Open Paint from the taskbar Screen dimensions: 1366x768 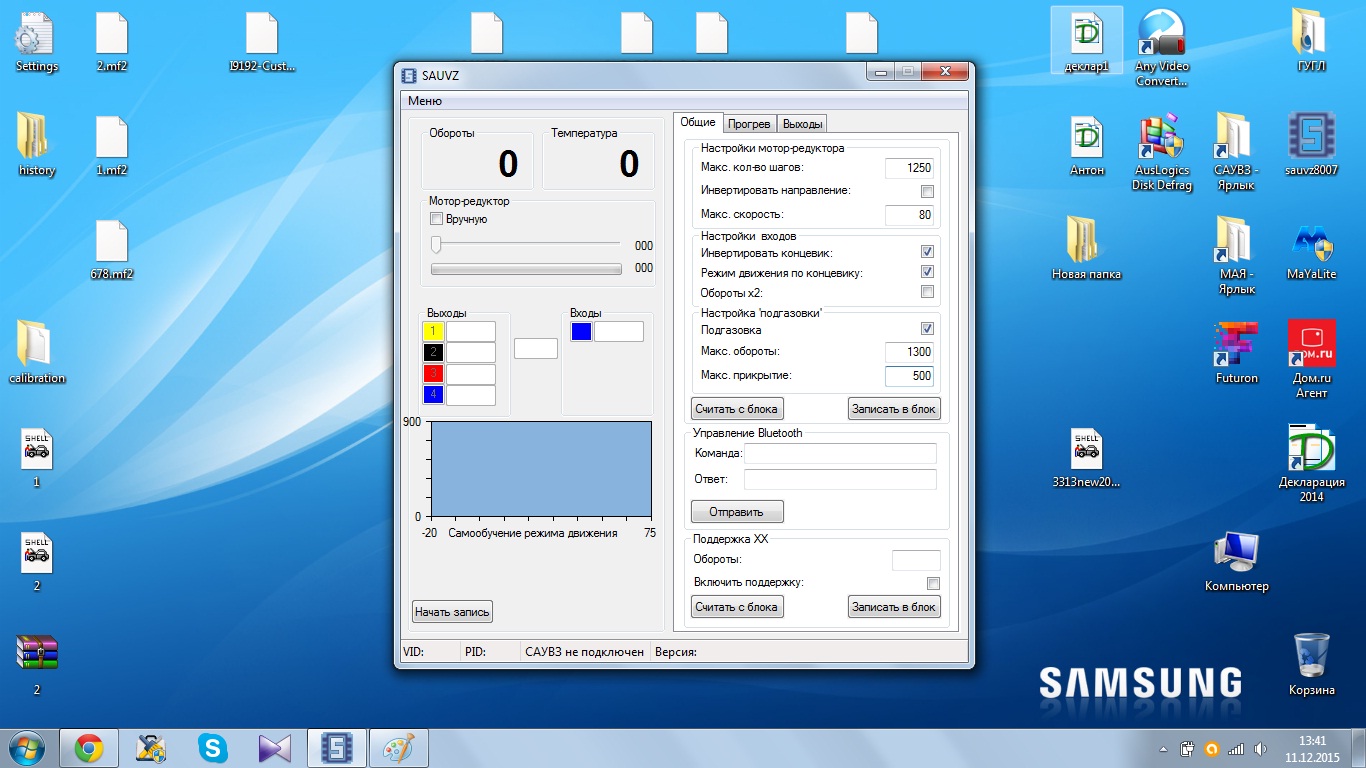398,748
